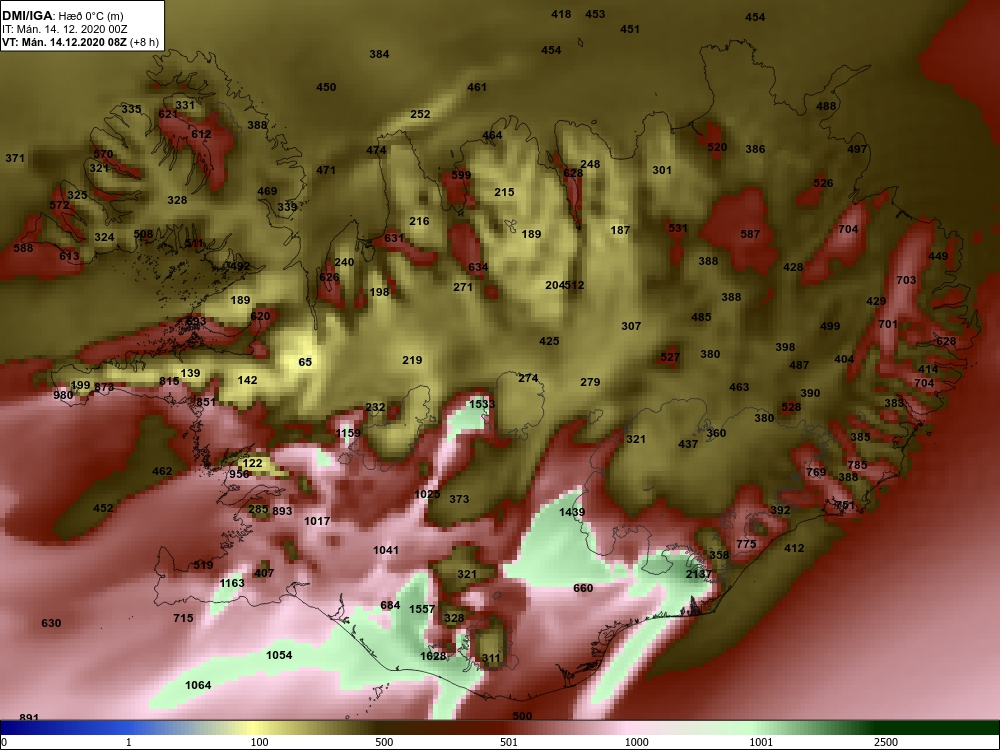The height and width of the screenshot is (750, 1000).
Task: Select the 701 height label
Action: (888, 324)
